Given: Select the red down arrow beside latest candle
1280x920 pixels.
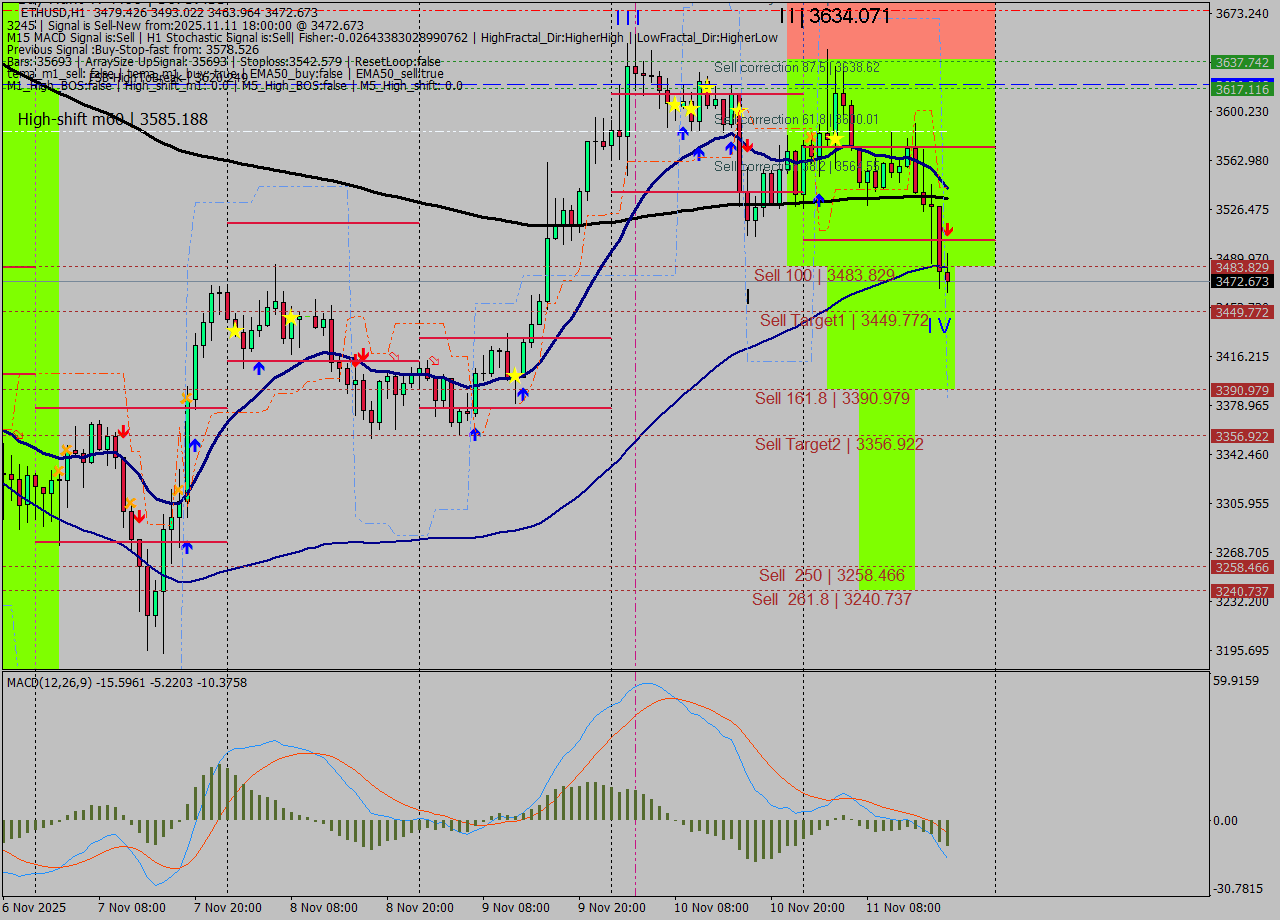Looking at the screenshot, I should pos(946,230).
